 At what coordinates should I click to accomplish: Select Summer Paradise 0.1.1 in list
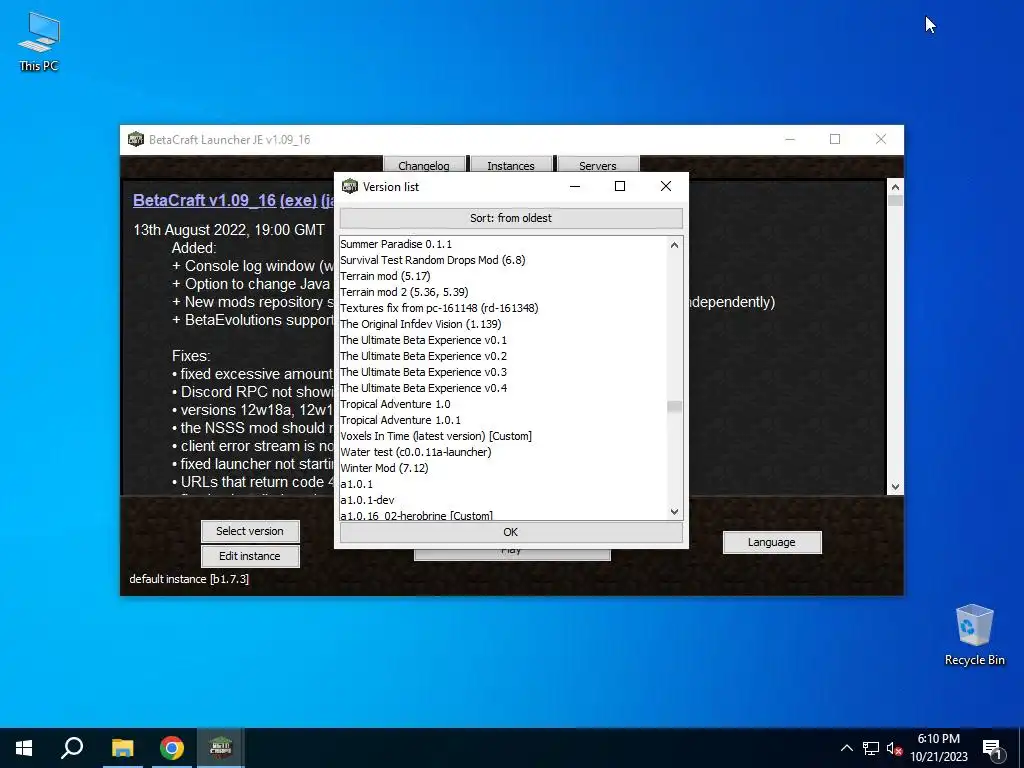coord(503,244)
